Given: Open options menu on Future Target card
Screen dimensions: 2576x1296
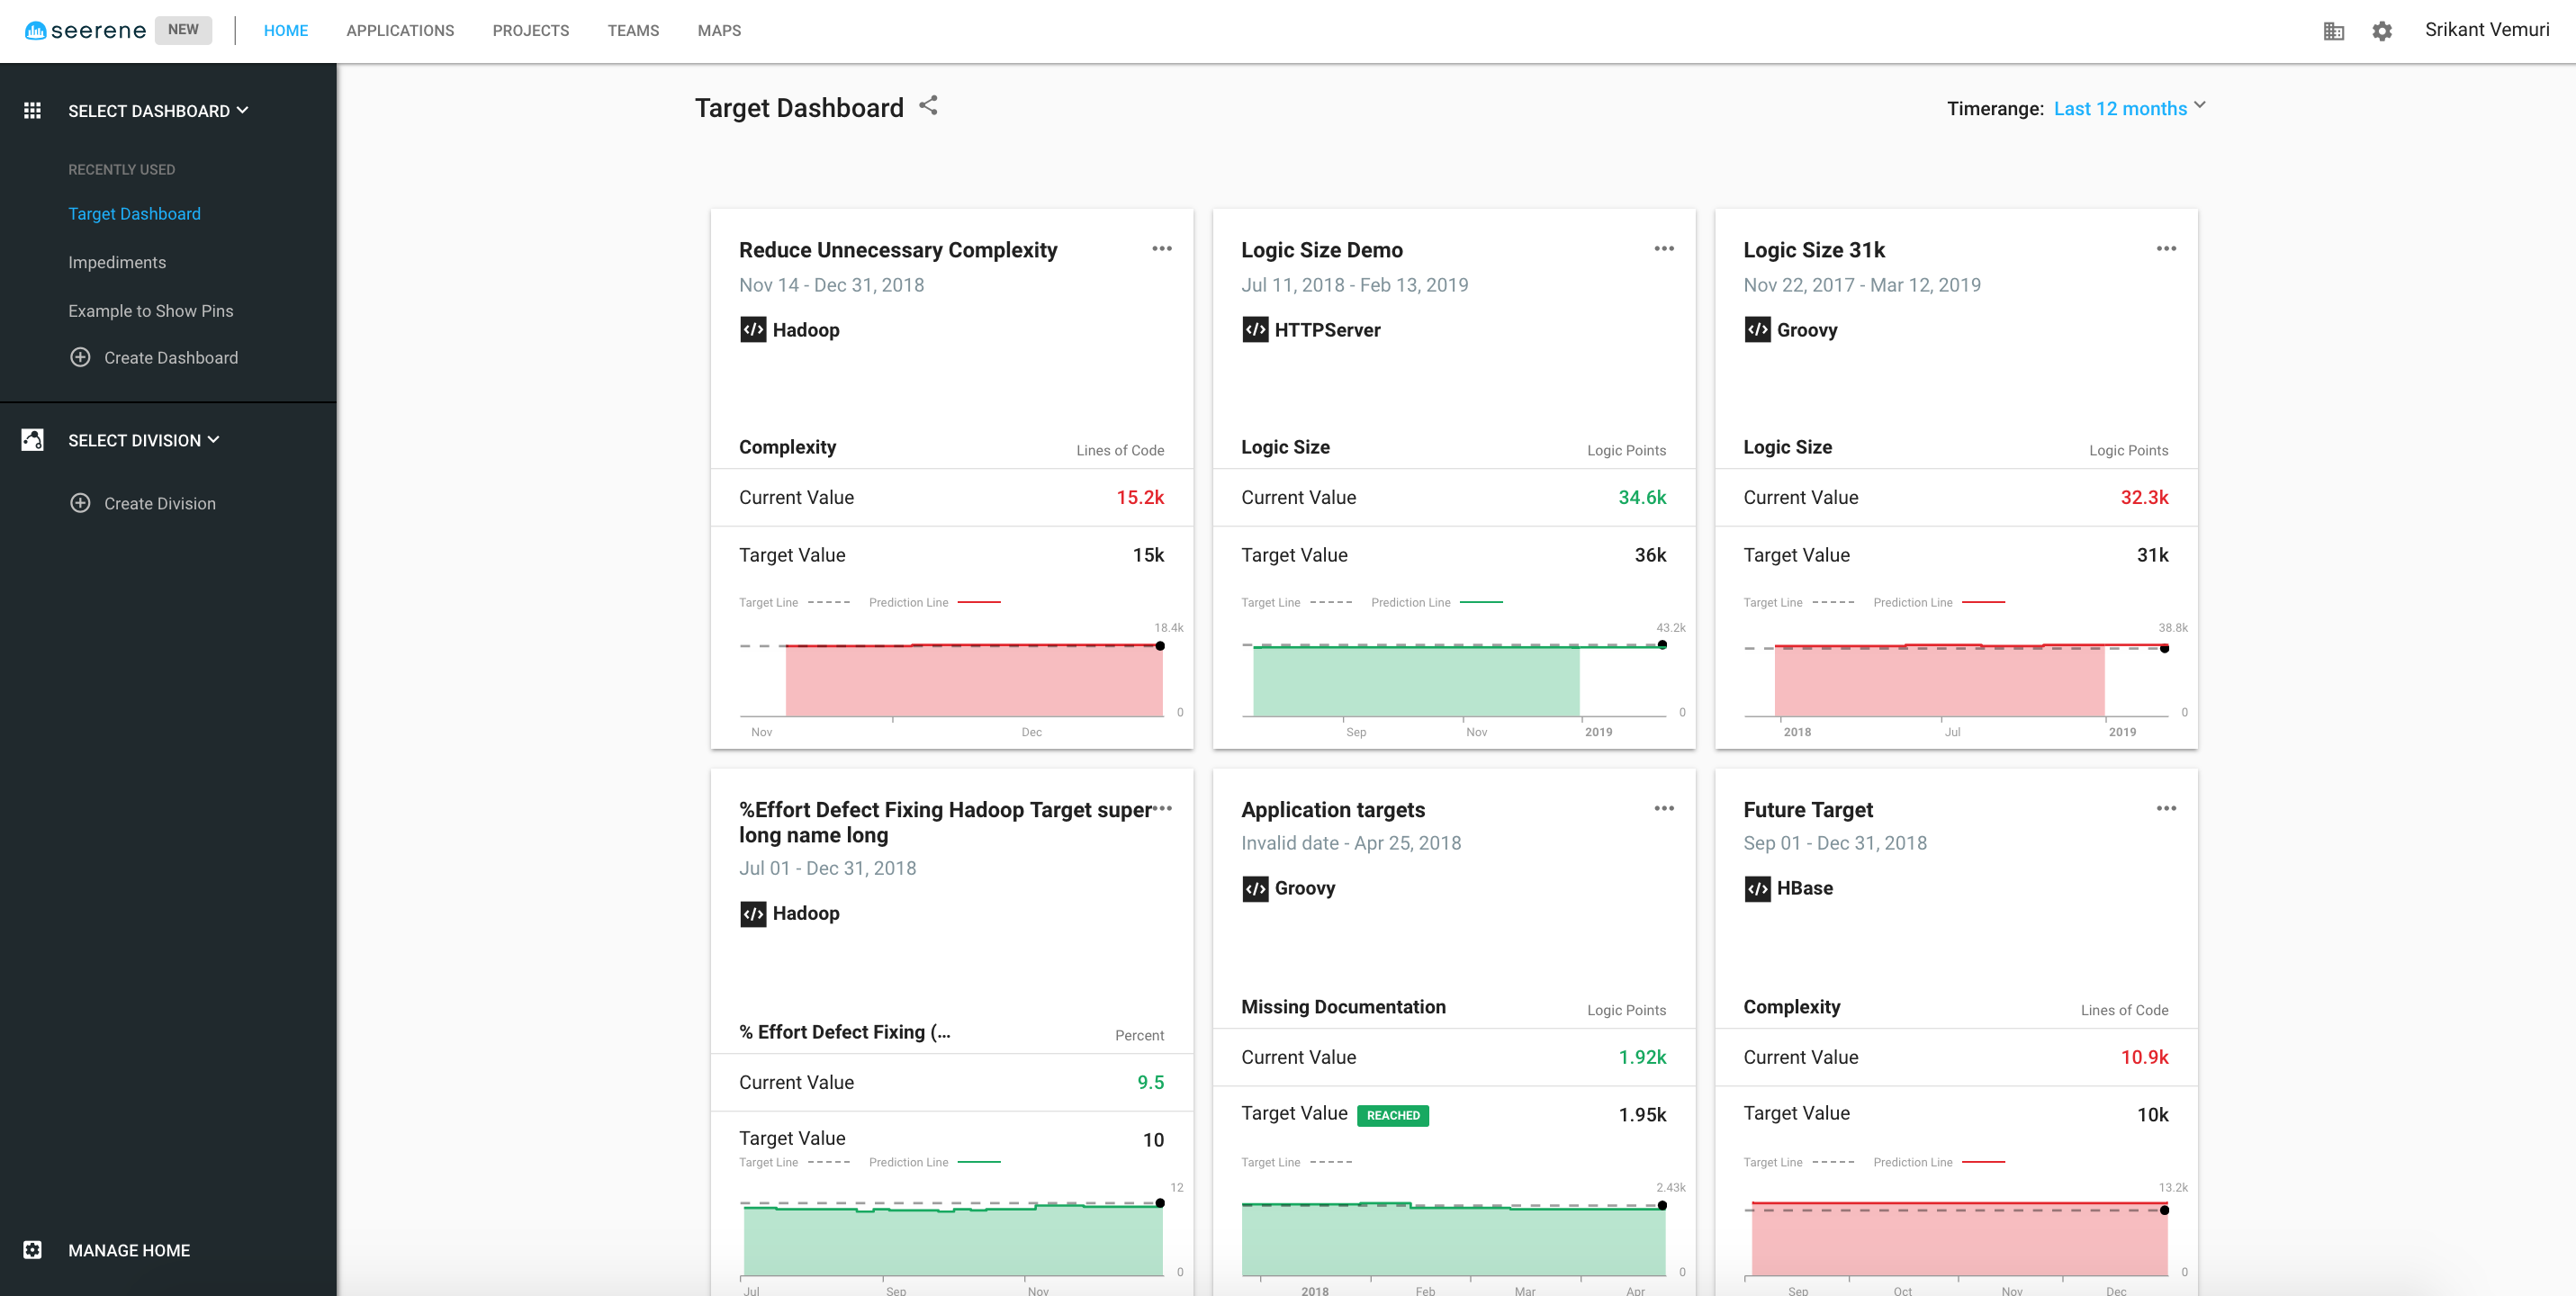Looking at the screenshot, I should [x=2166, y=809].
